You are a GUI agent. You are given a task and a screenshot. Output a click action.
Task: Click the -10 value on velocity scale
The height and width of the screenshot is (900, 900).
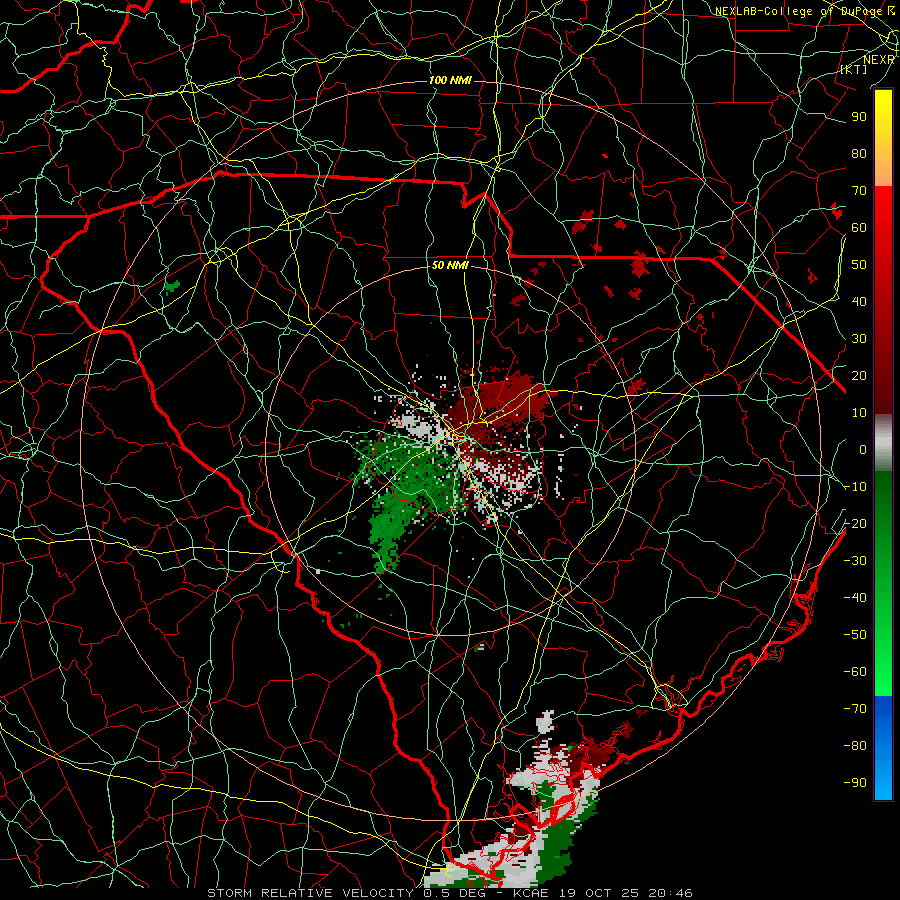[x=855, y=487]
